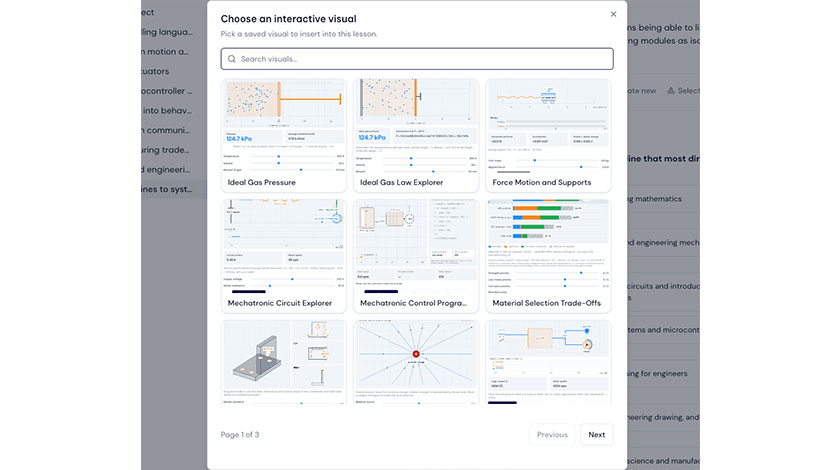
Task: Click the Mechatronic Circuit Explorer title text
Action: coord(280,303)
